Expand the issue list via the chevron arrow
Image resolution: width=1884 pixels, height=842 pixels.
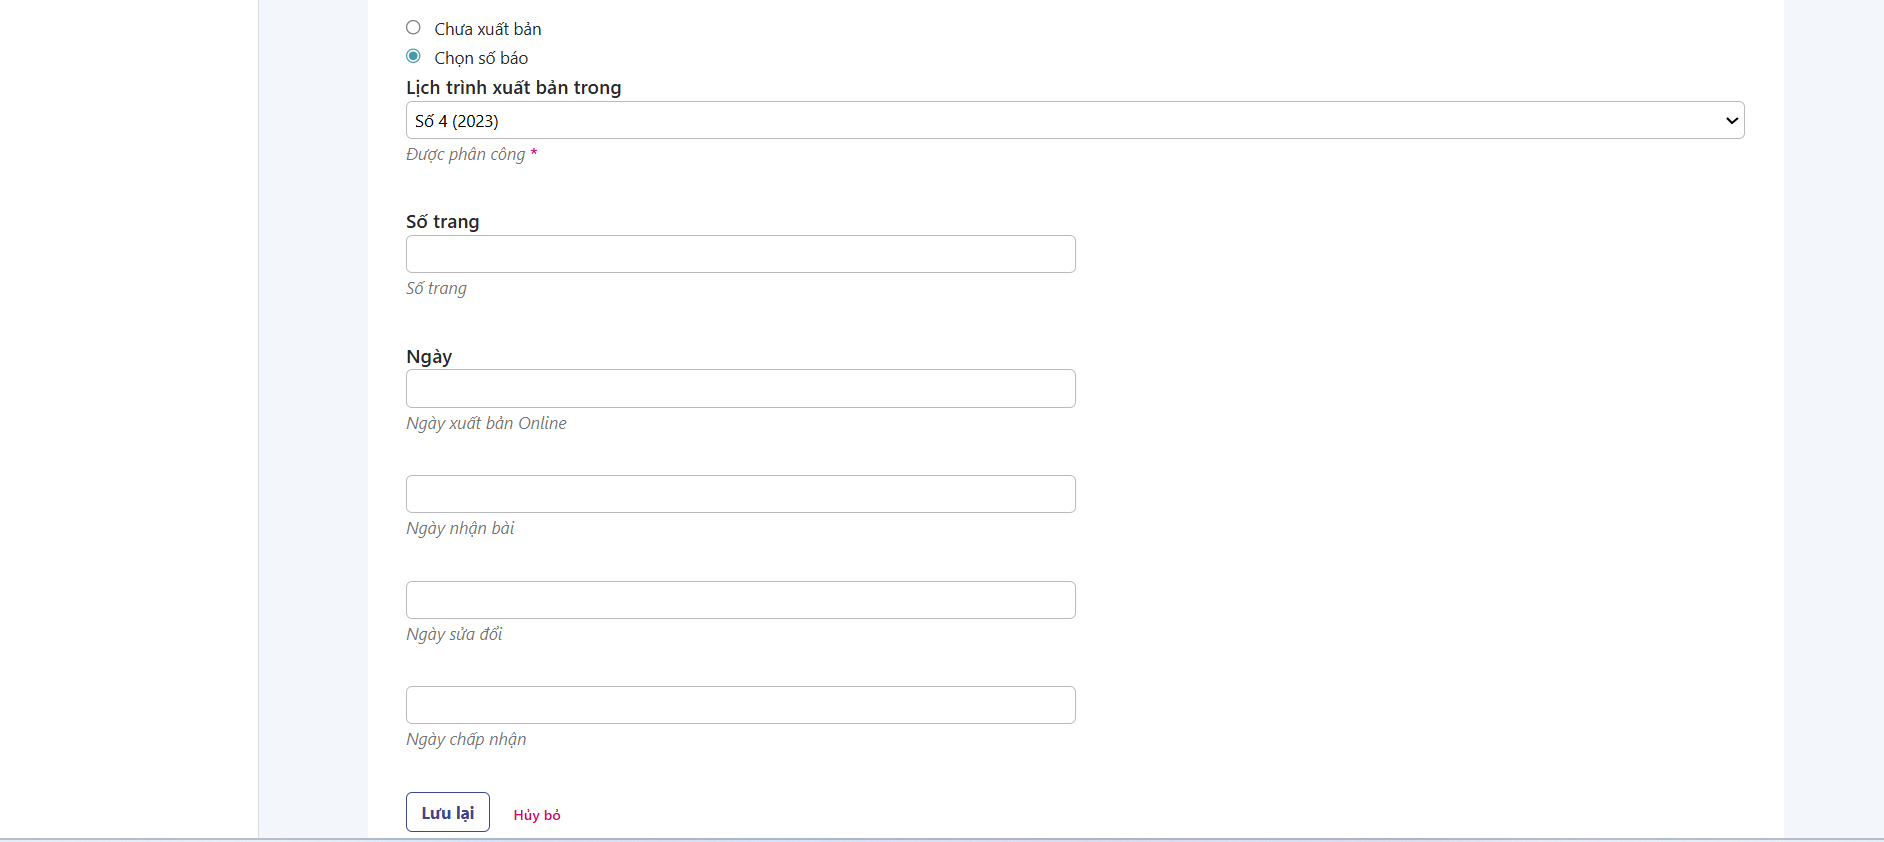click(x=1731, y=121)
